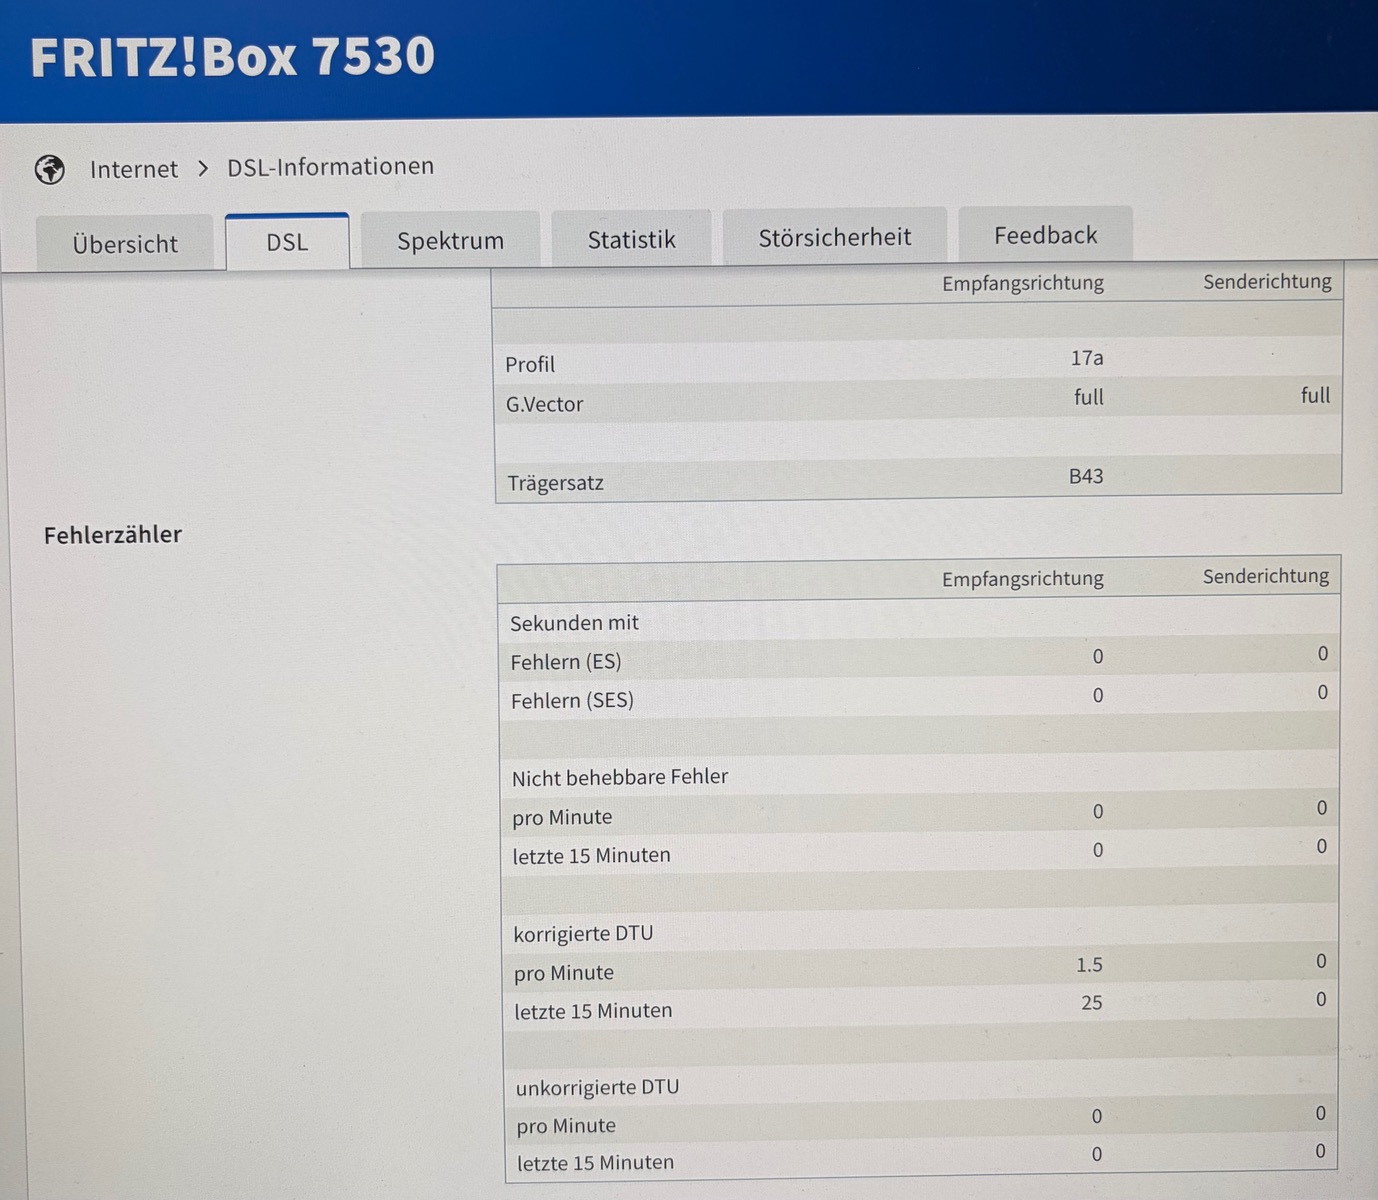1378x1200 pixels.
Task: Click the Fehlern (ES) row label
Action: [566, 662]
